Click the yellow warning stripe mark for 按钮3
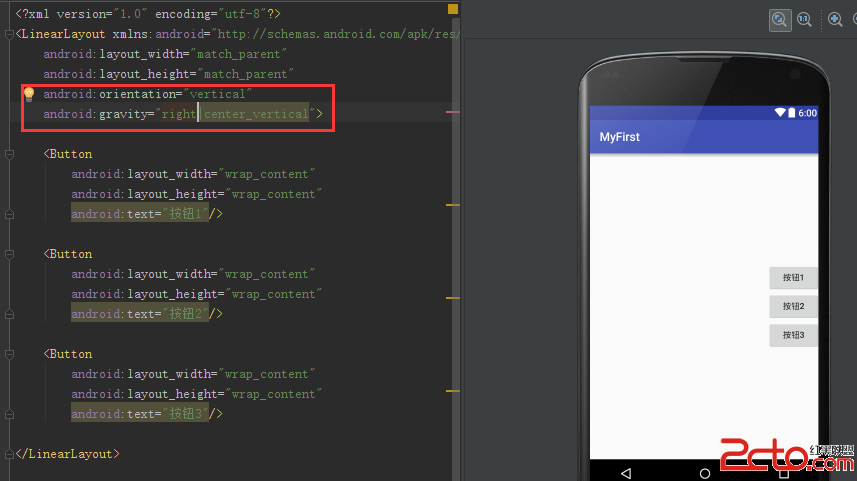Screen dimensions: 857x481 pos(453,391)
